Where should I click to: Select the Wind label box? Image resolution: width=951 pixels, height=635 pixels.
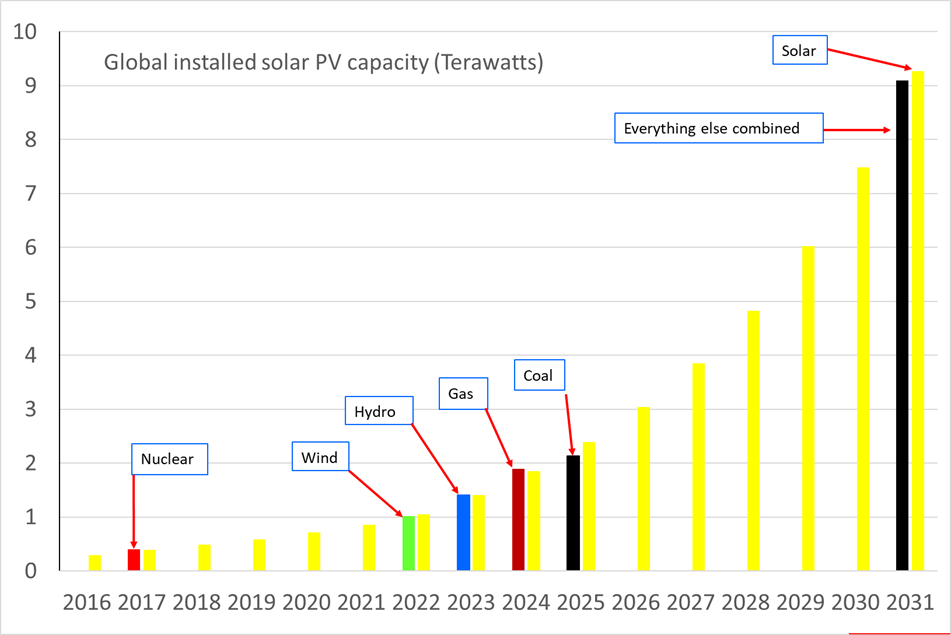tap(320, 457)
